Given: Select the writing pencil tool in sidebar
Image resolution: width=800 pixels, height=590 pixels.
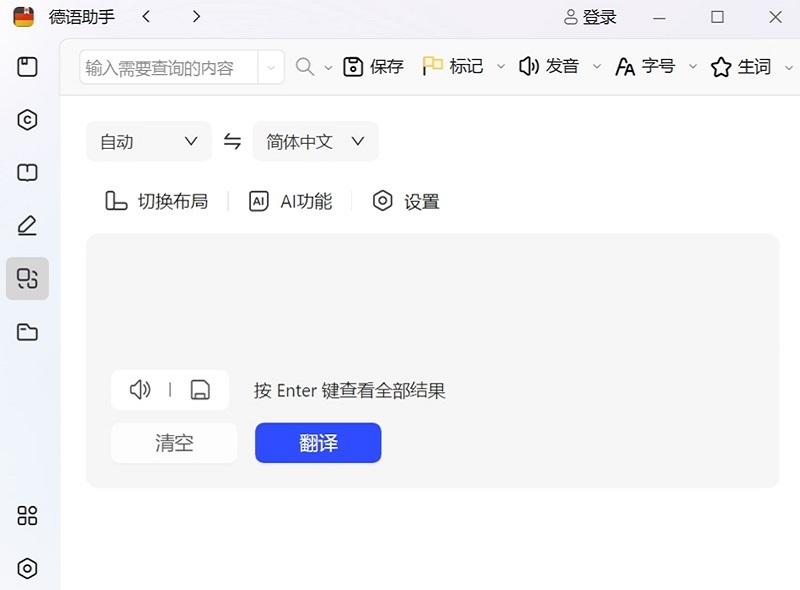Looking at the screenshot, I should tap(27, 225).
